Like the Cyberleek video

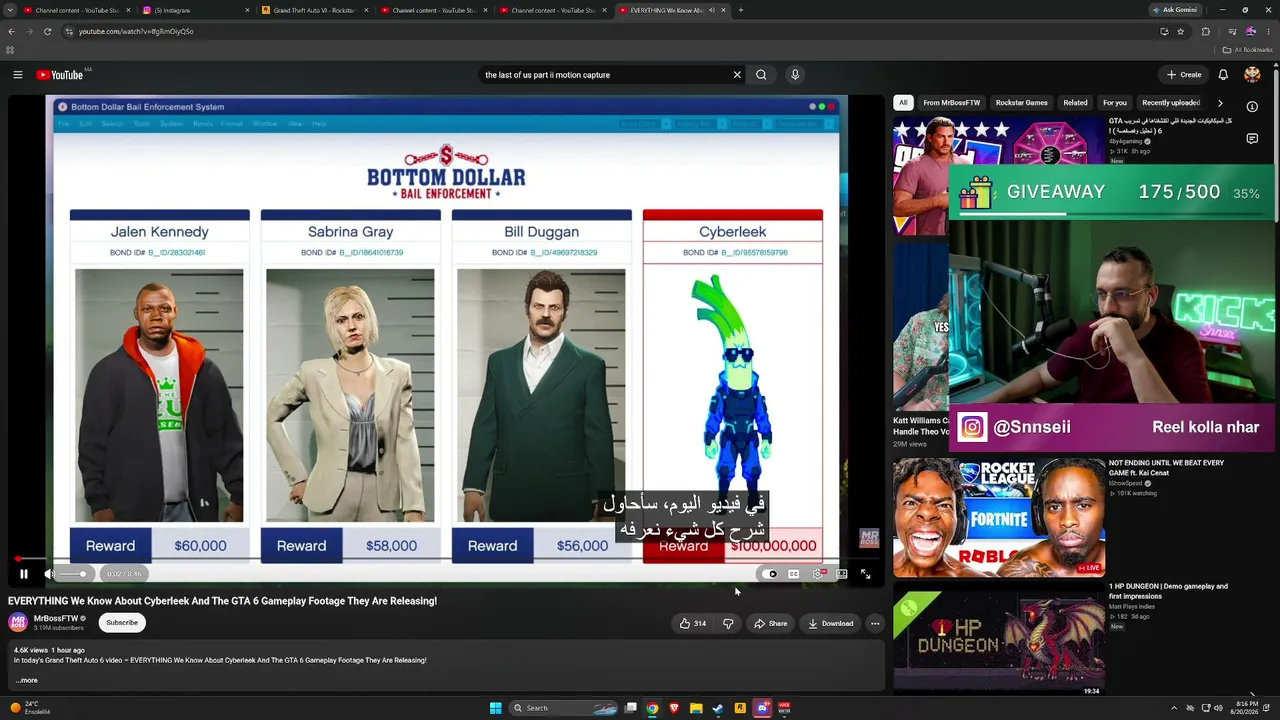tap(693, 624)
